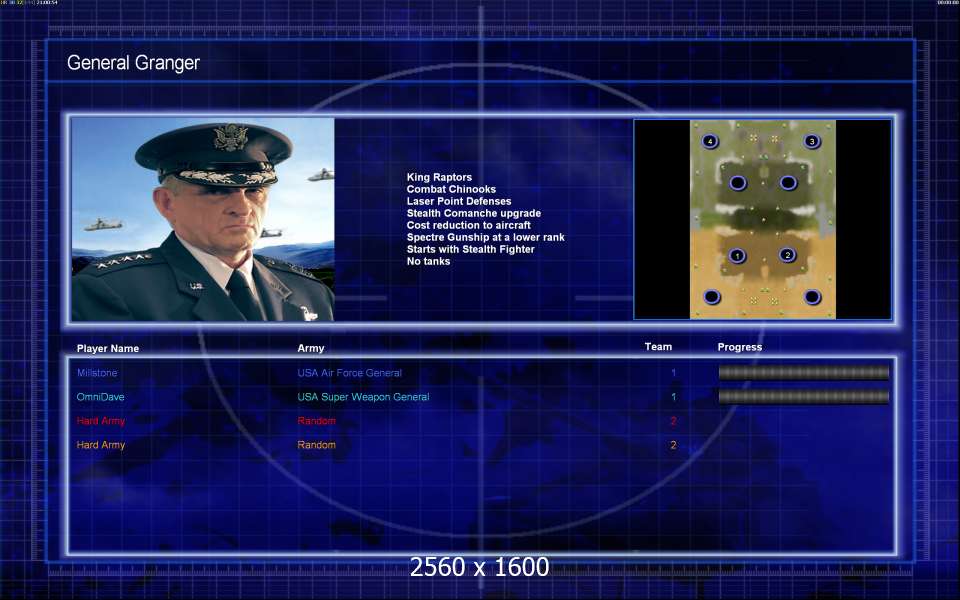960x600 pixels.
Task: Click the orange Random army entry
Action: 316,445
